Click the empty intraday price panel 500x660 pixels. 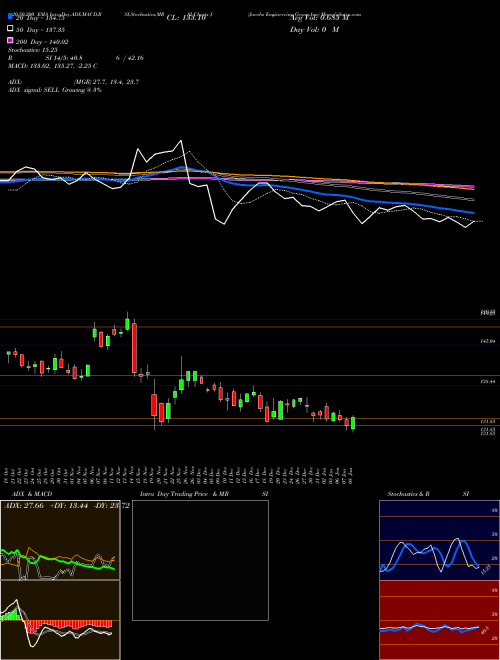click(200, 560)
